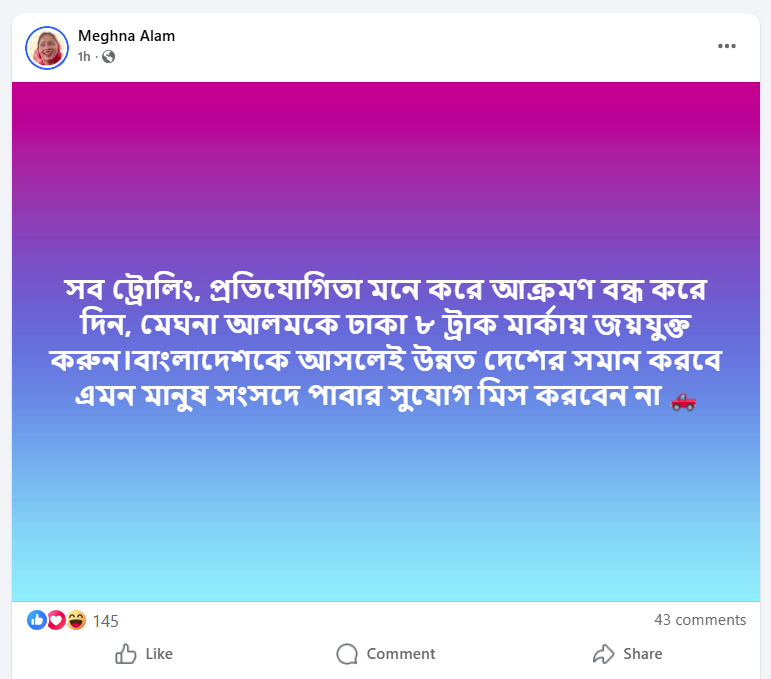Viewport: 771px width, 679px height.
Task: Open the Meghna Alam profile name link
Action: [126, 36]
